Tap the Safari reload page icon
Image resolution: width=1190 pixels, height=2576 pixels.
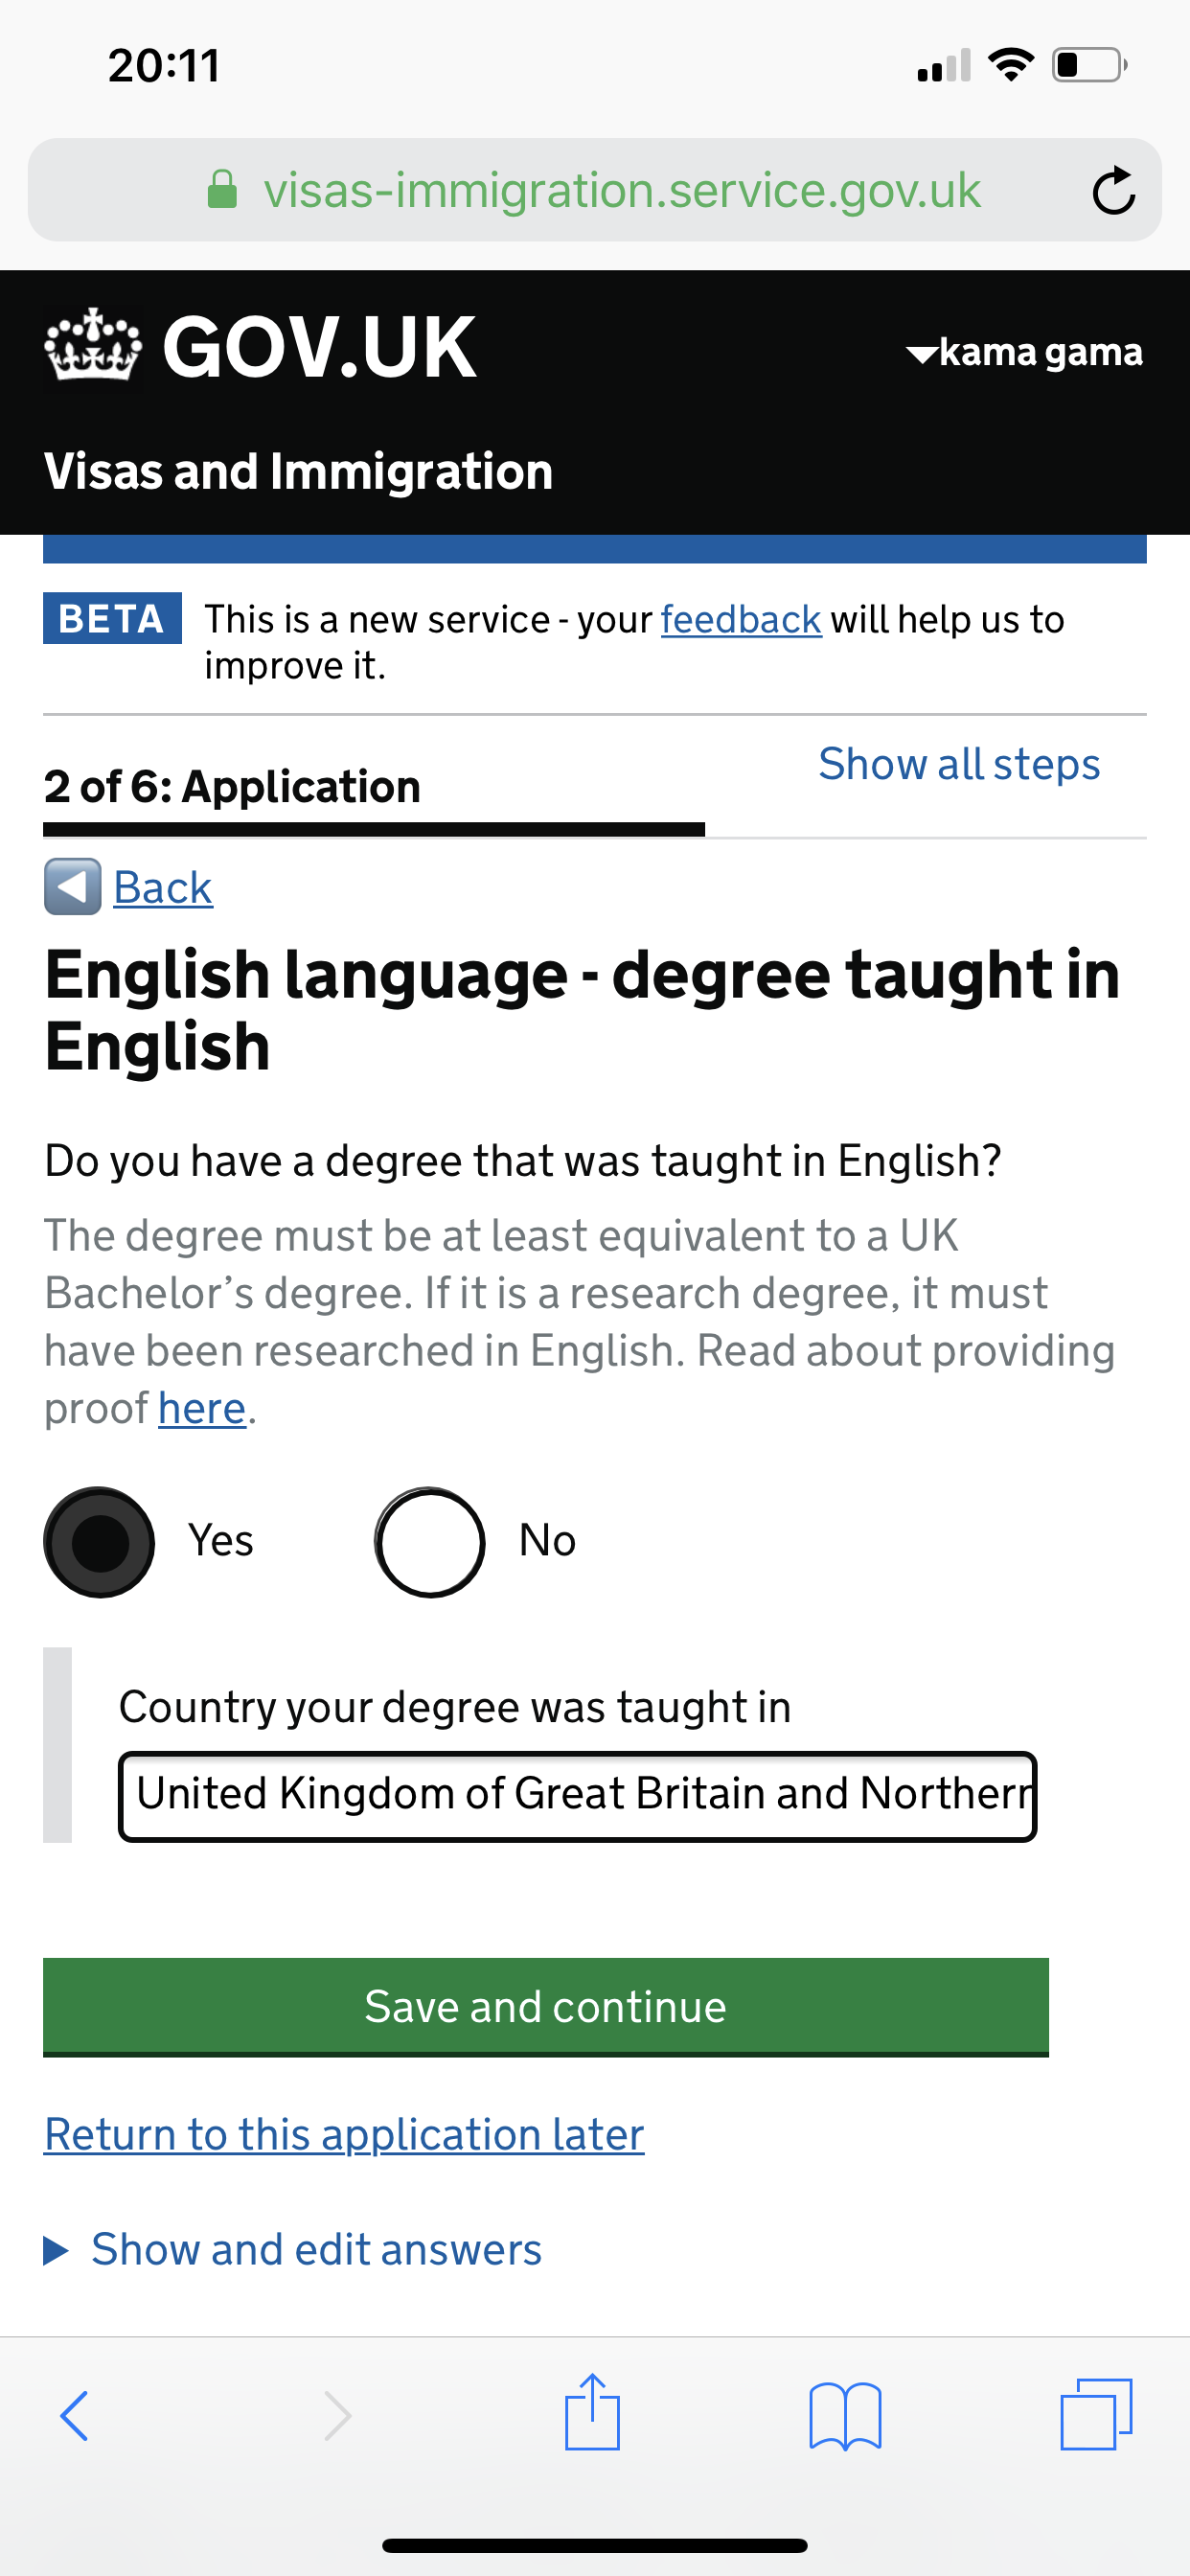1113,190
